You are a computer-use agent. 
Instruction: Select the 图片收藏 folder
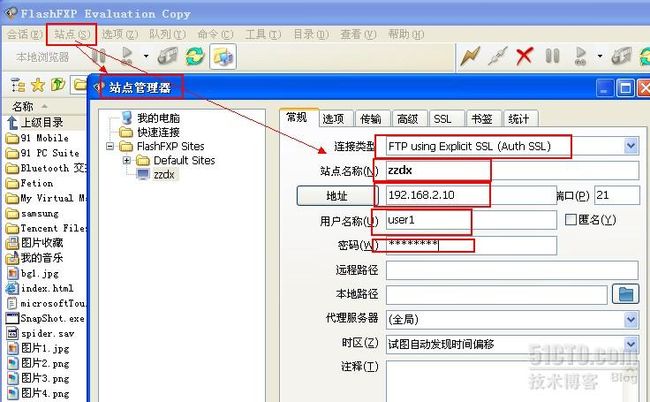tap(41, 242)
